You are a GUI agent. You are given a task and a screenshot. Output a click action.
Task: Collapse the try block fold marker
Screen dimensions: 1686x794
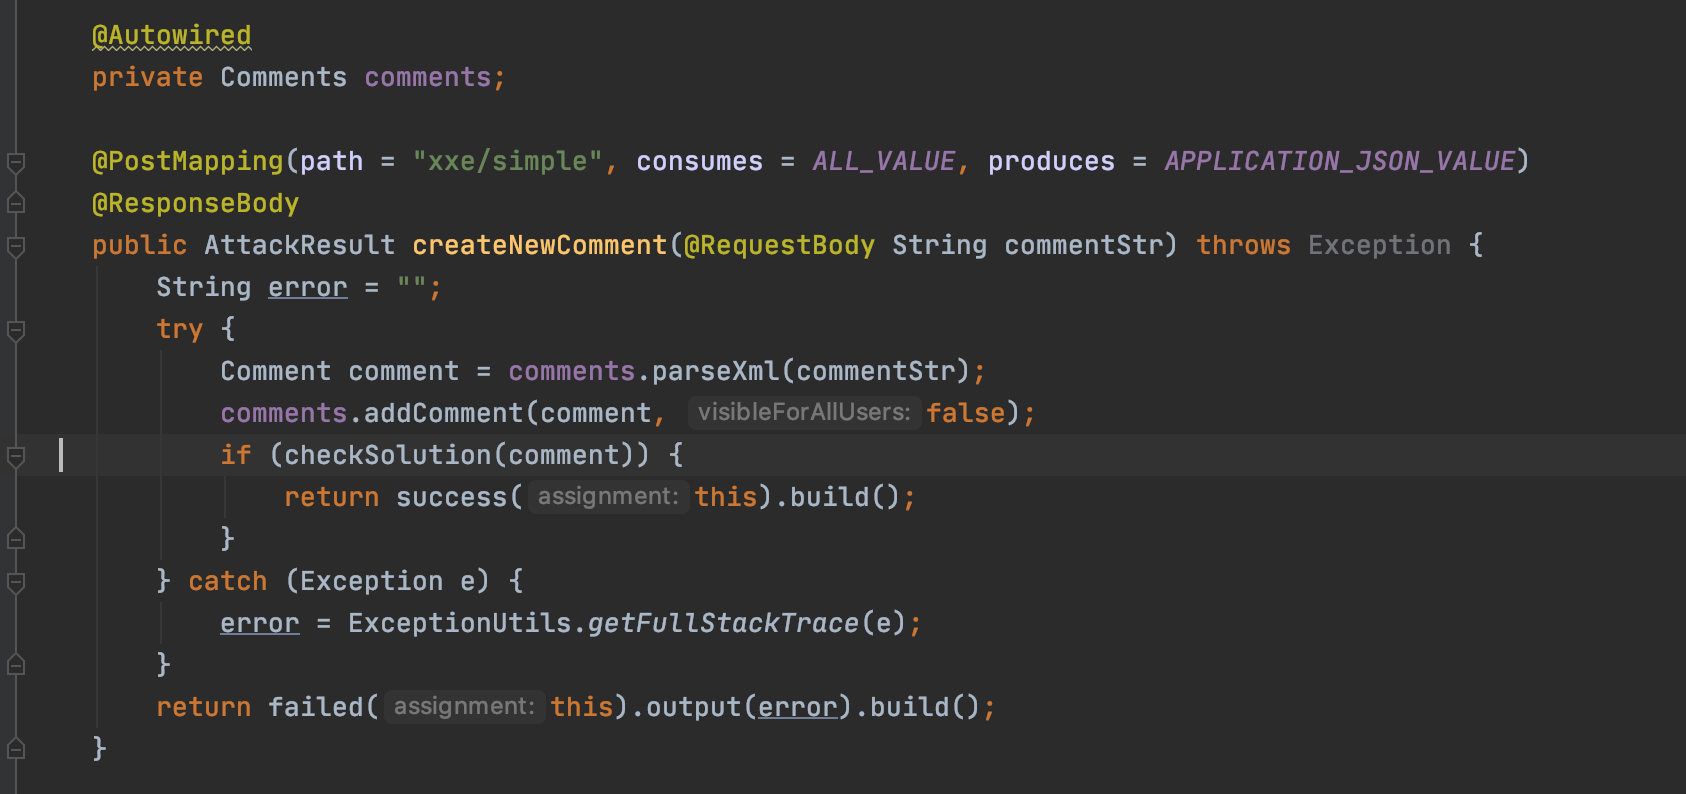pyautogui.click(x=16, y=329)
